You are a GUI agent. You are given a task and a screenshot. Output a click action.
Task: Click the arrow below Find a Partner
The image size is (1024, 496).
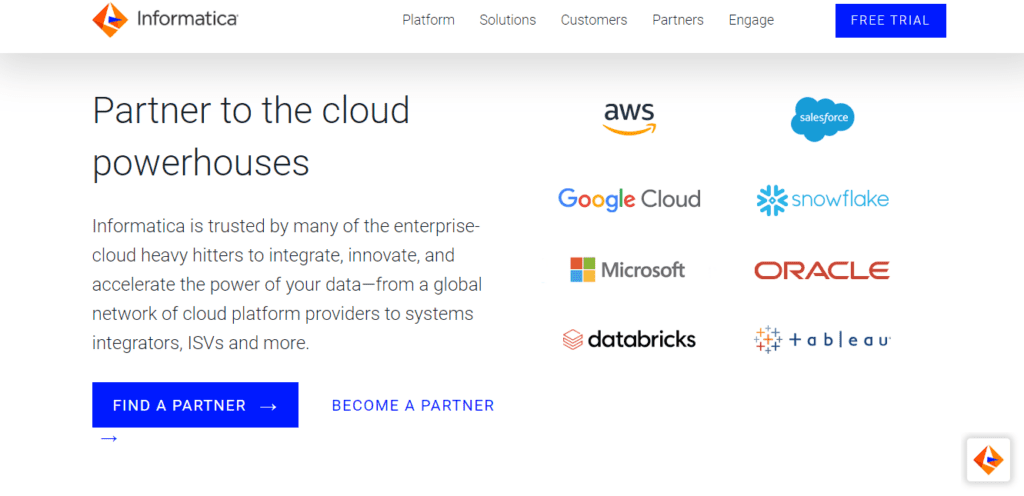pos(109,439)
